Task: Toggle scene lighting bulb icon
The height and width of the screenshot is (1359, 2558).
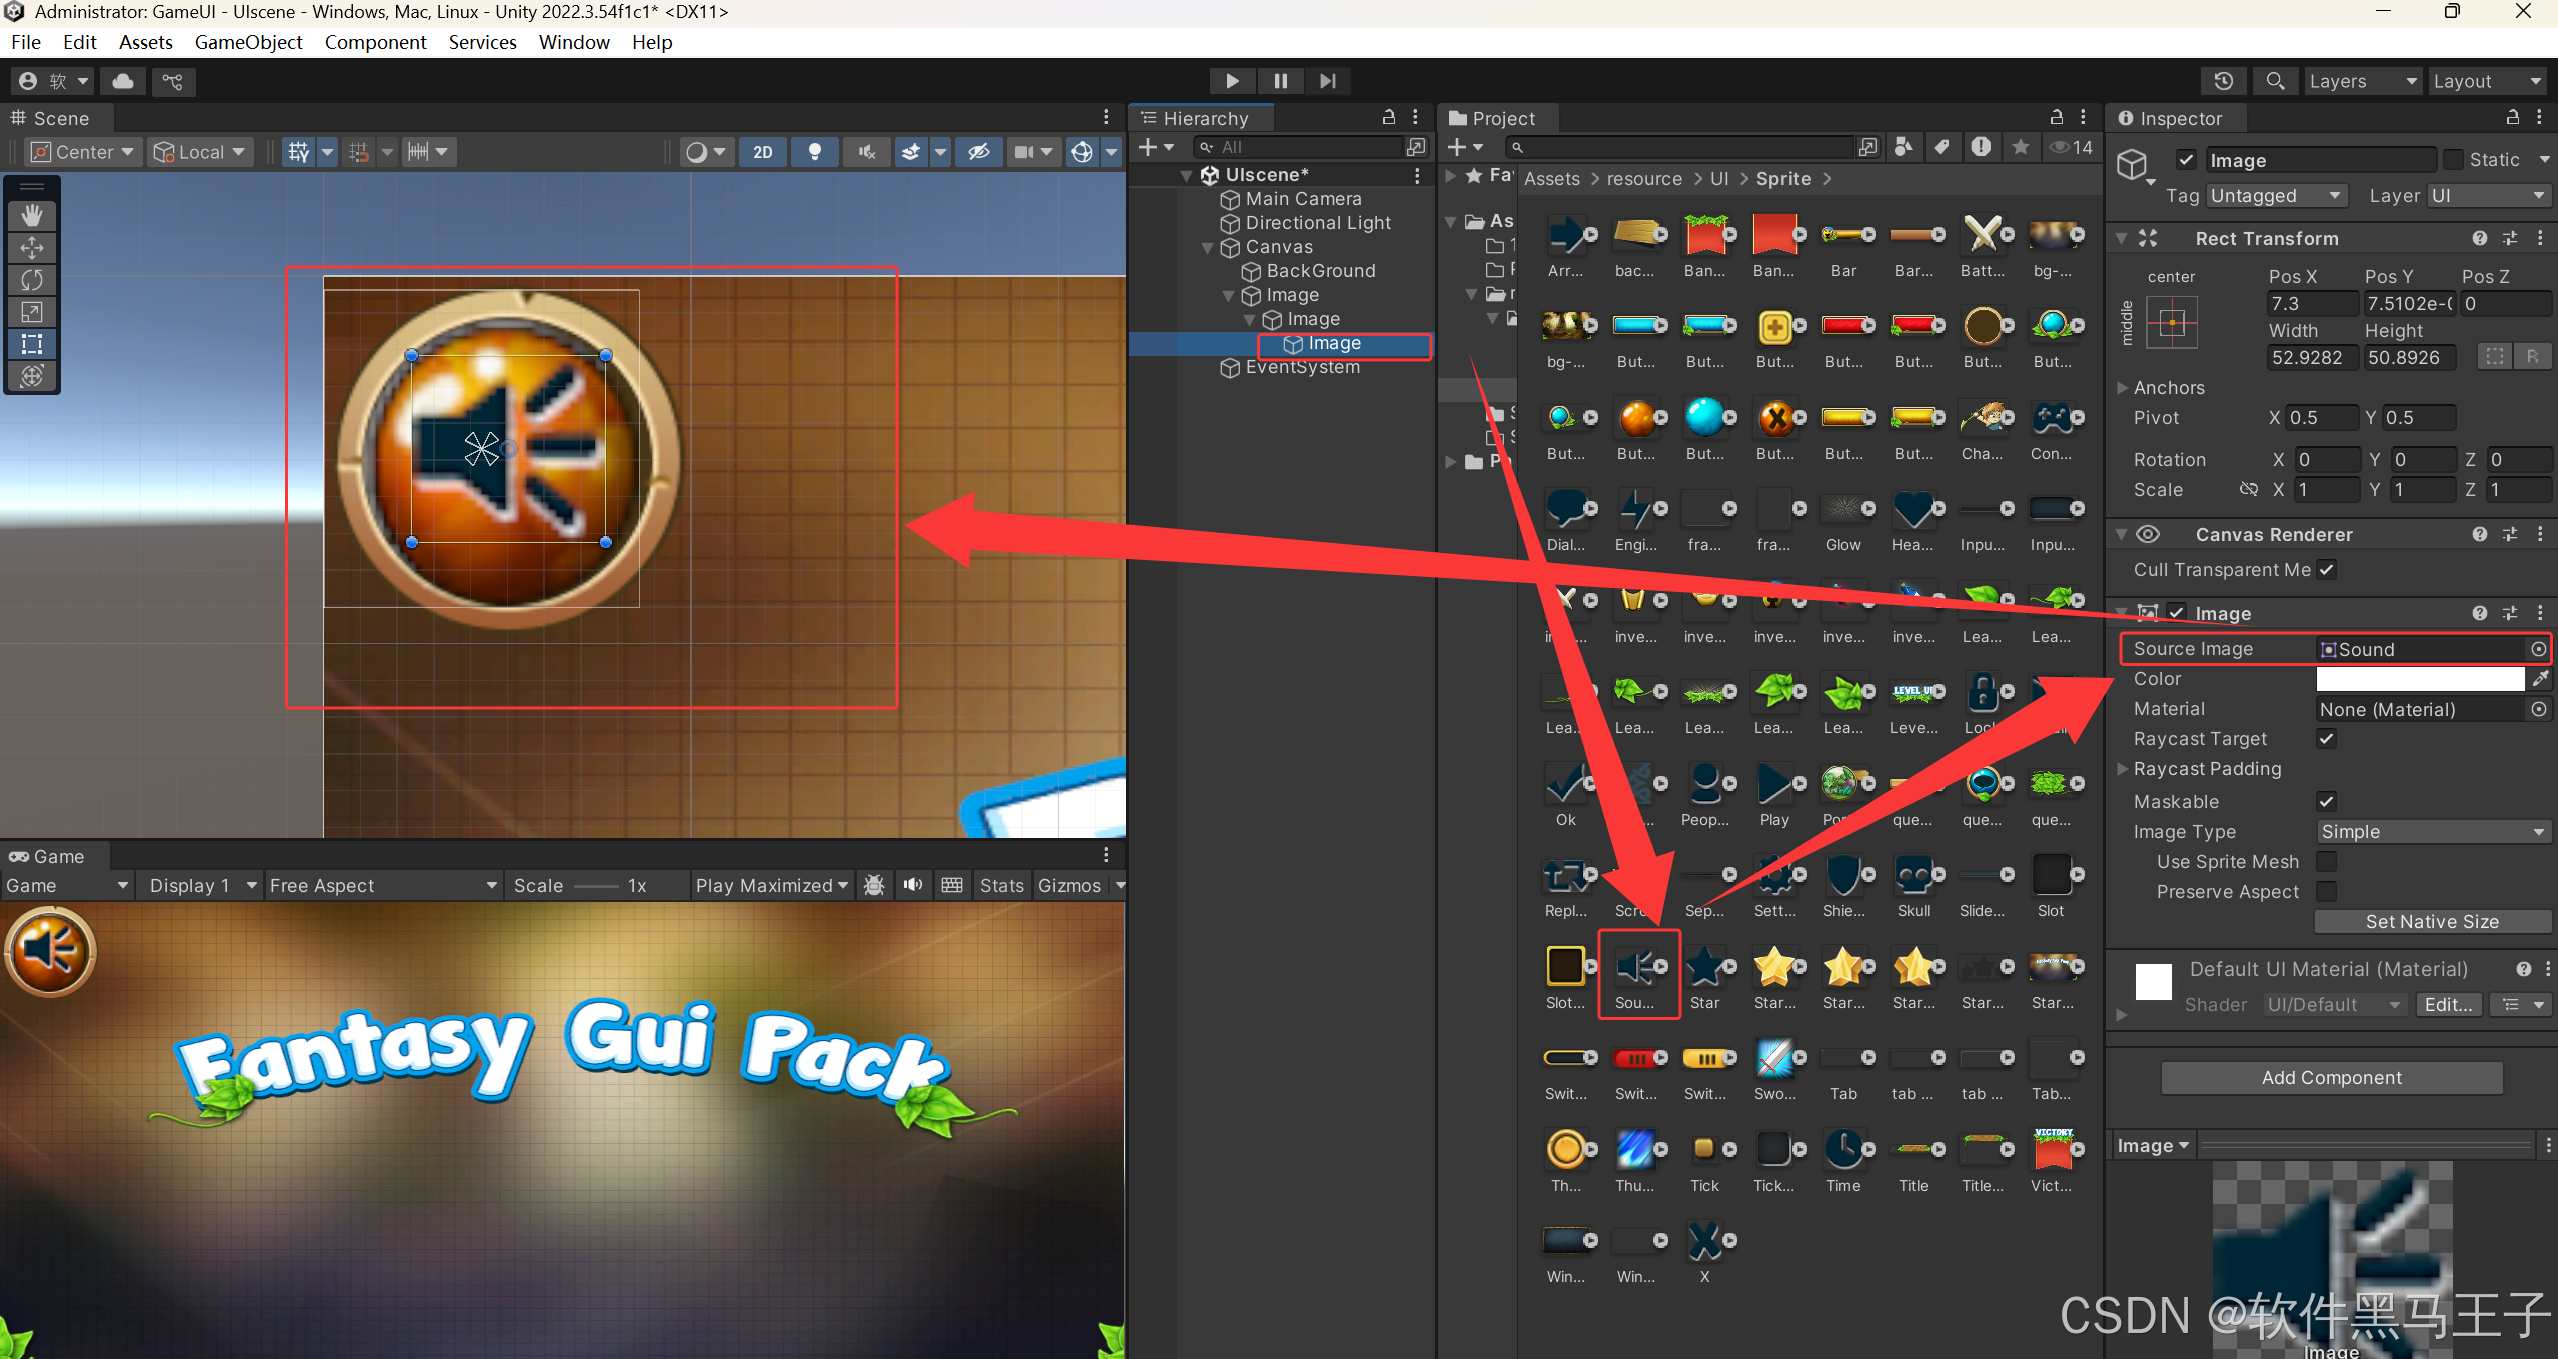Action: tap(815, 152)
